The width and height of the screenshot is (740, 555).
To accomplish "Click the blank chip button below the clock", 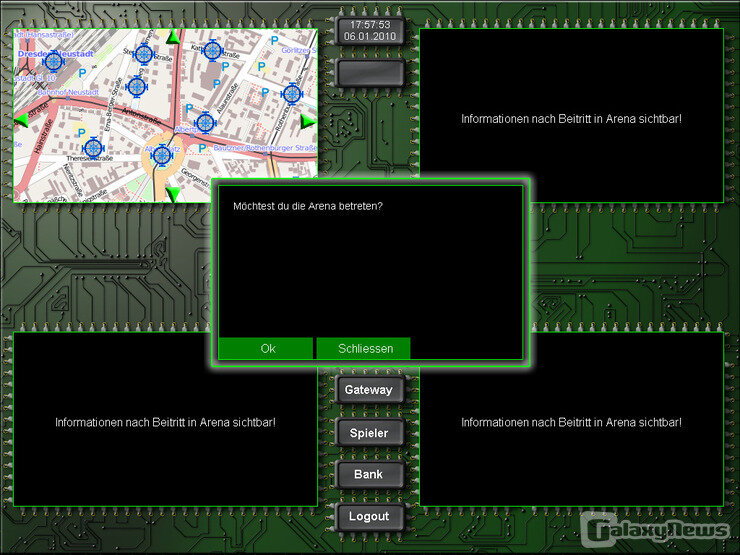I will 370,73.
